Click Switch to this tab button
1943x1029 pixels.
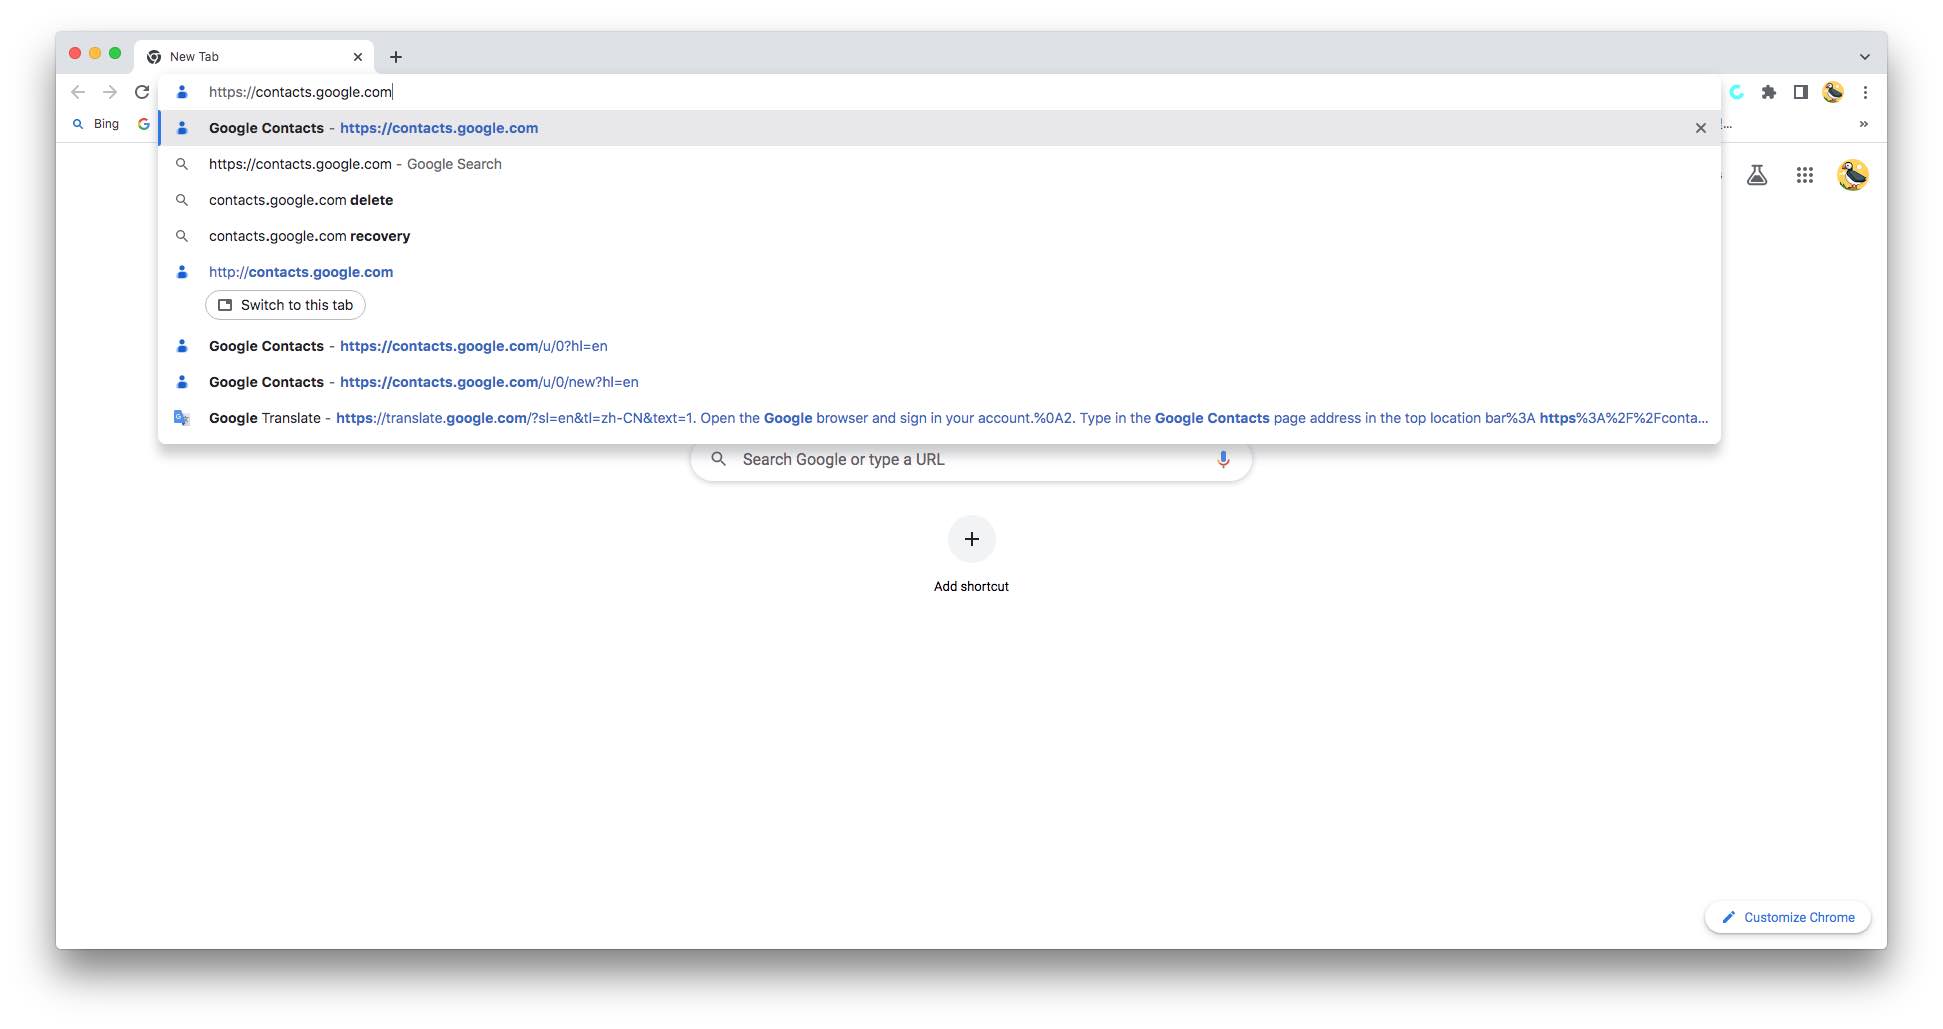point(286,305)
